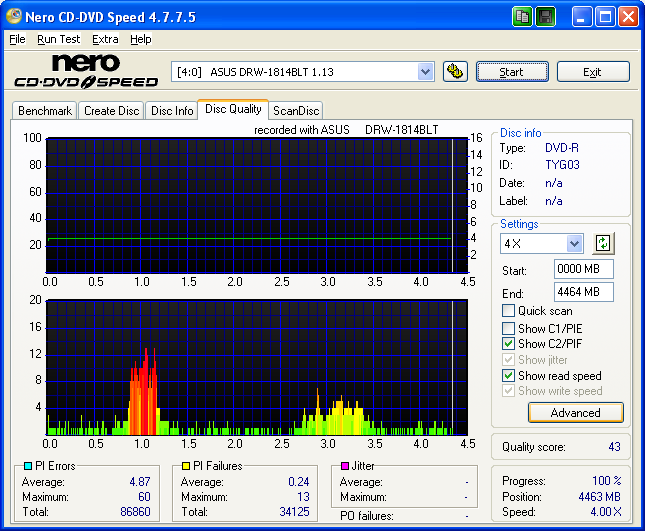This screenshot has width=645, height=531.
Task: Click the magenta Jitter color swatch
Action: click(345, 466)
